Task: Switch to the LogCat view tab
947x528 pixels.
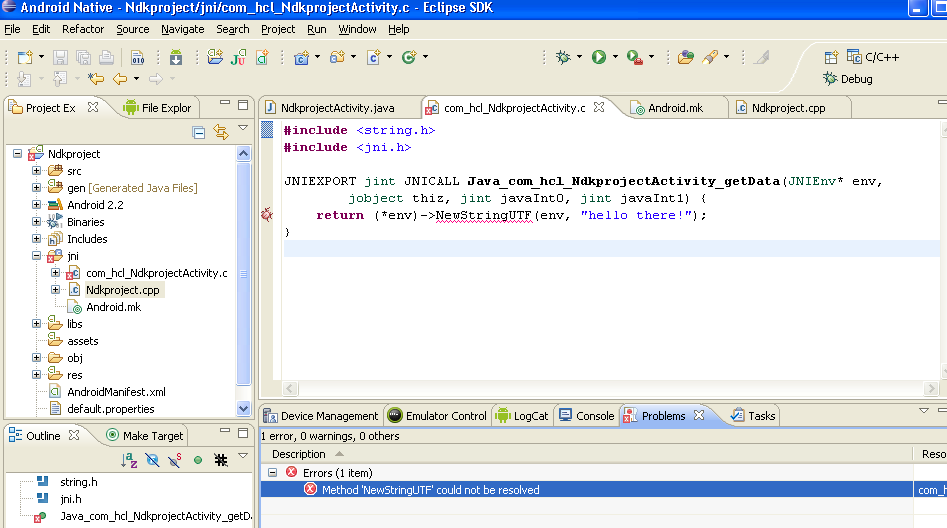Action: click(522, 416)
